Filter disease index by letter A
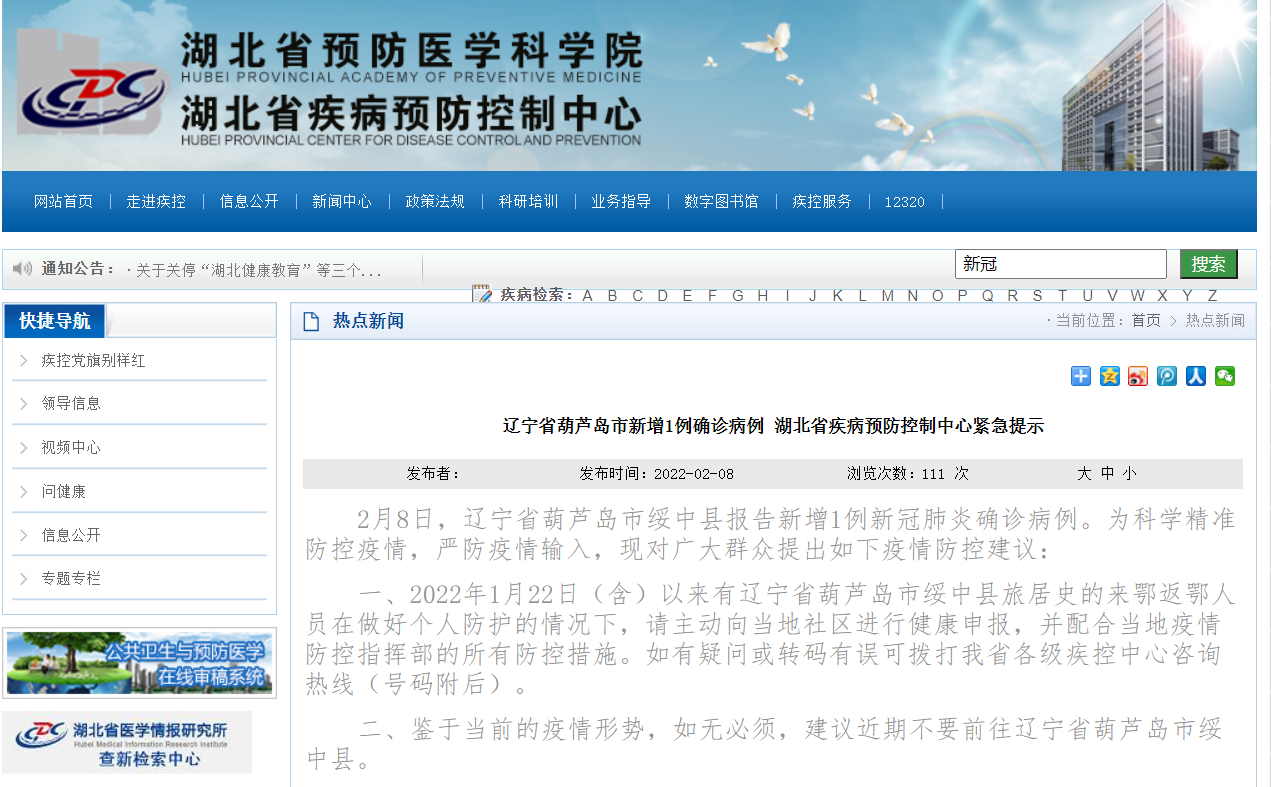 (588, 295)
